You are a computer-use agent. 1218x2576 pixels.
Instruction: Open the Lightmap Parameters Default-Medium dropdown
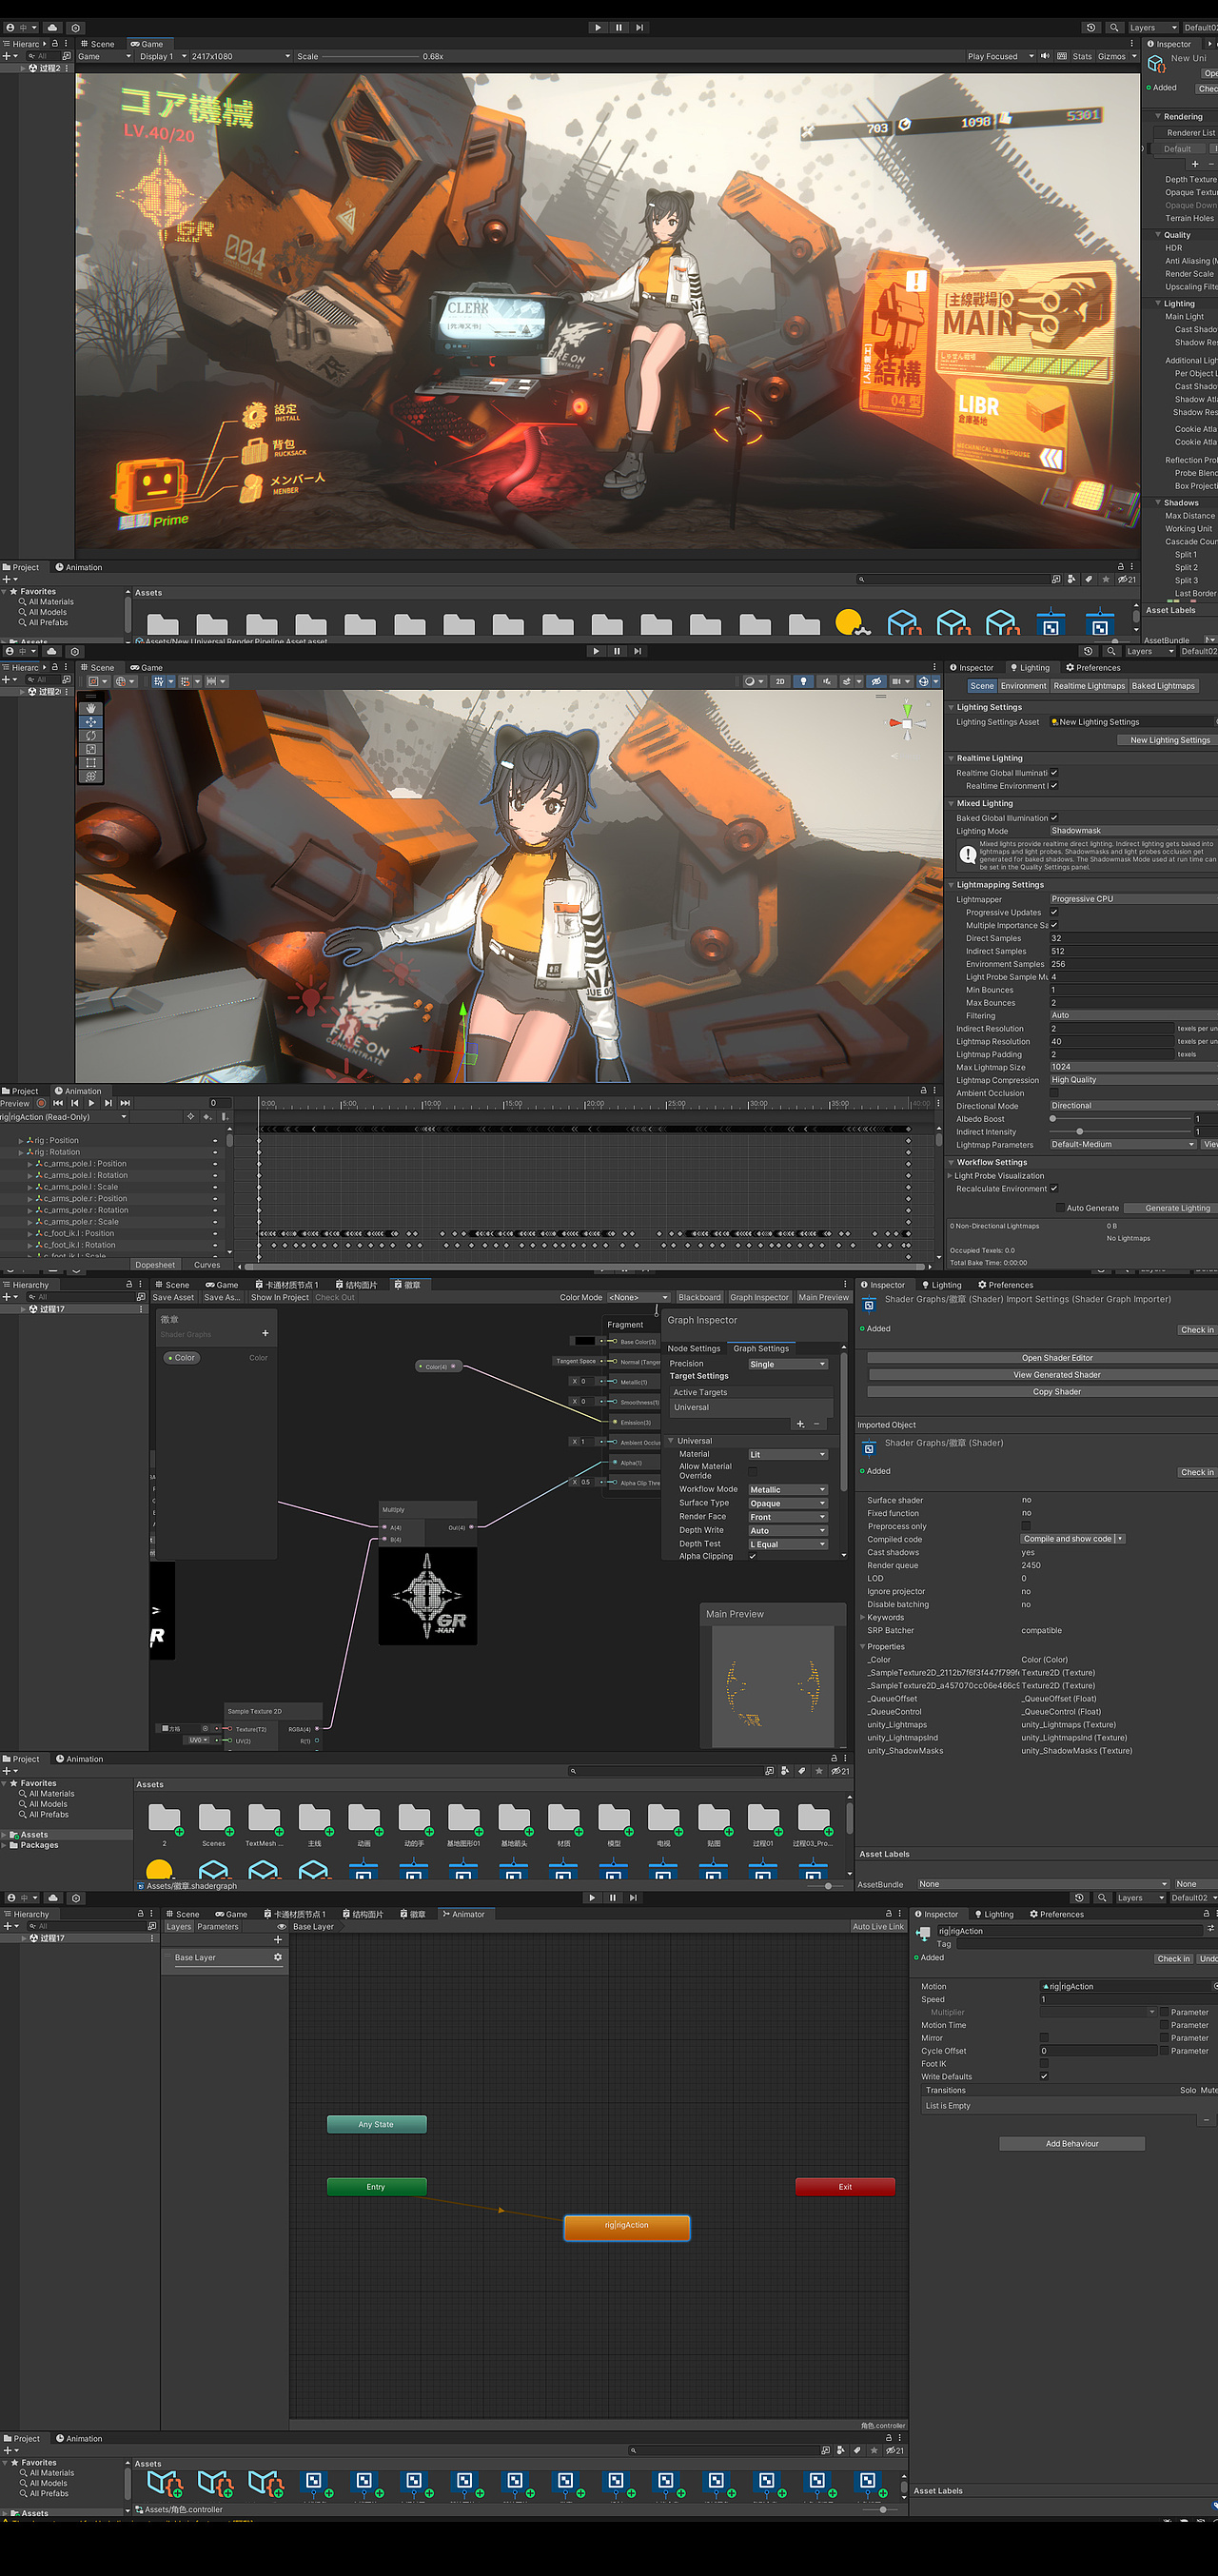click(x=1123, y=1144)
